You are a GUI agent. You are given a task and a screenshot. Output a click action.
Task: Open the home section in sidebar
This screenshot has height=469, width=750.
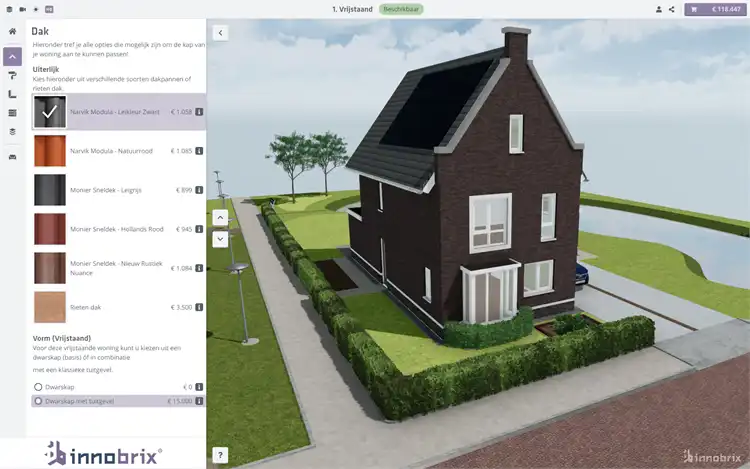point(12,31)
